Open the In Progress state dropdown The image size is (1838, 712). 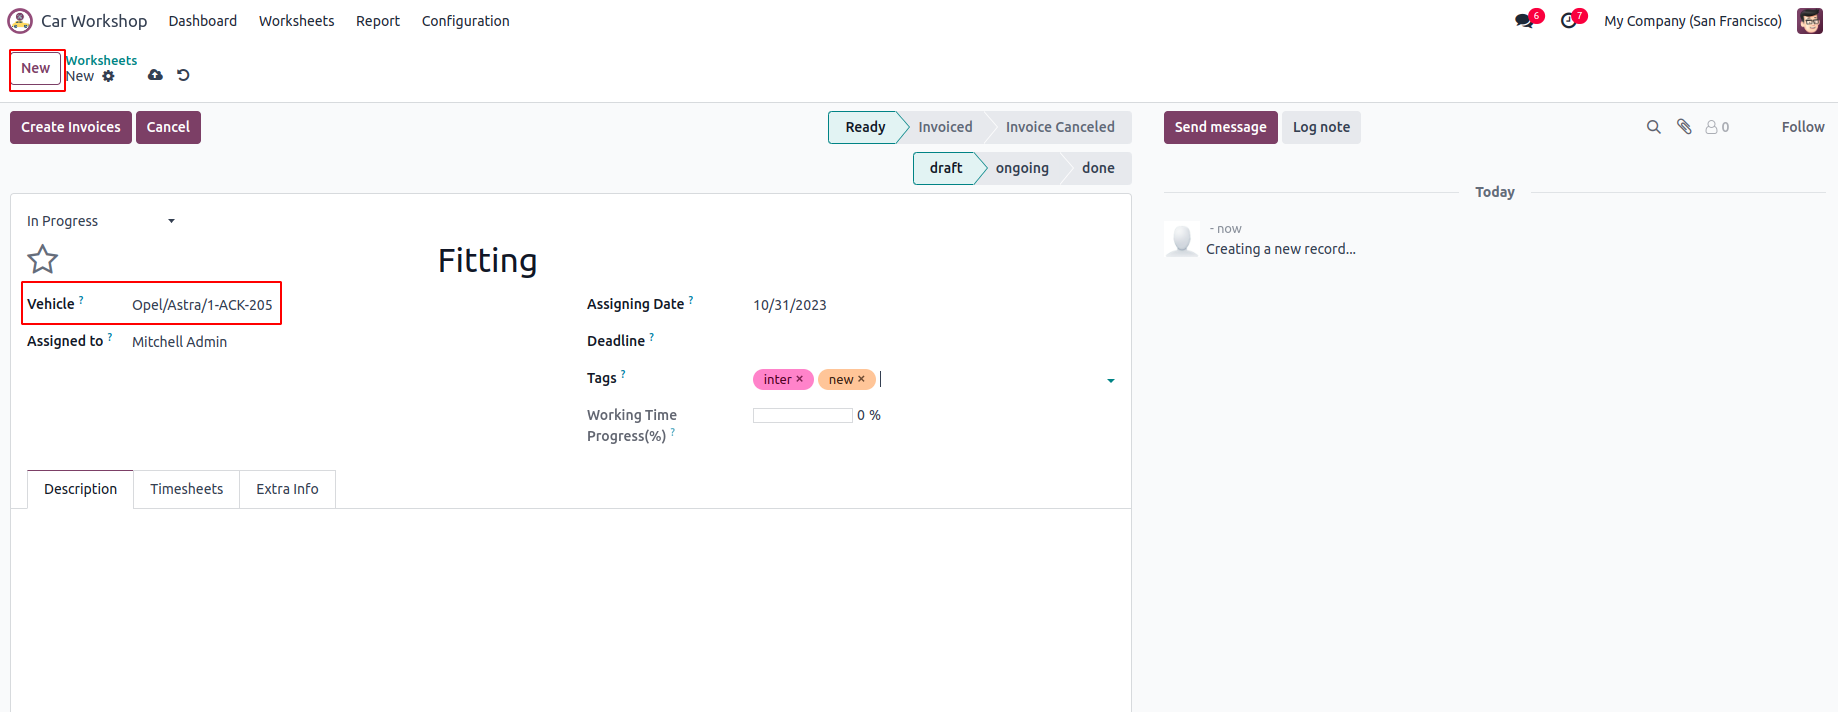tap(100, 221)
